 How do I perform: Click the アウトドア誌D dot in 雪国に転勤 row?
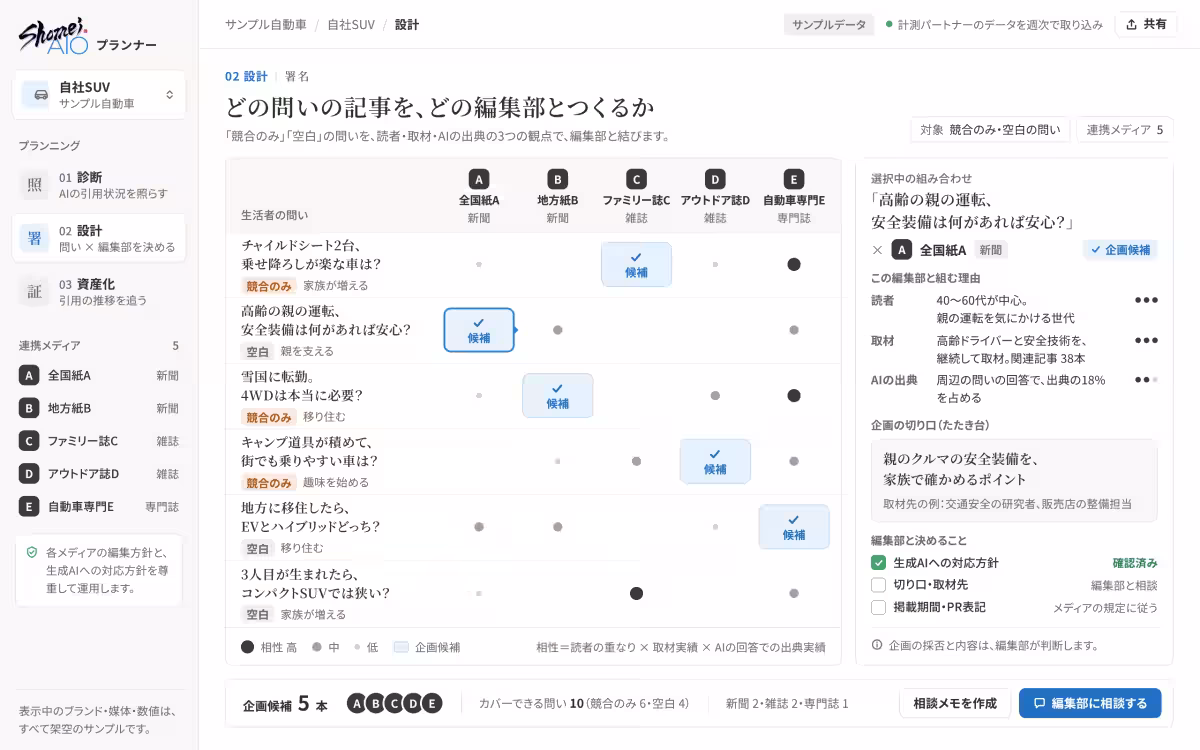[715, 396]
